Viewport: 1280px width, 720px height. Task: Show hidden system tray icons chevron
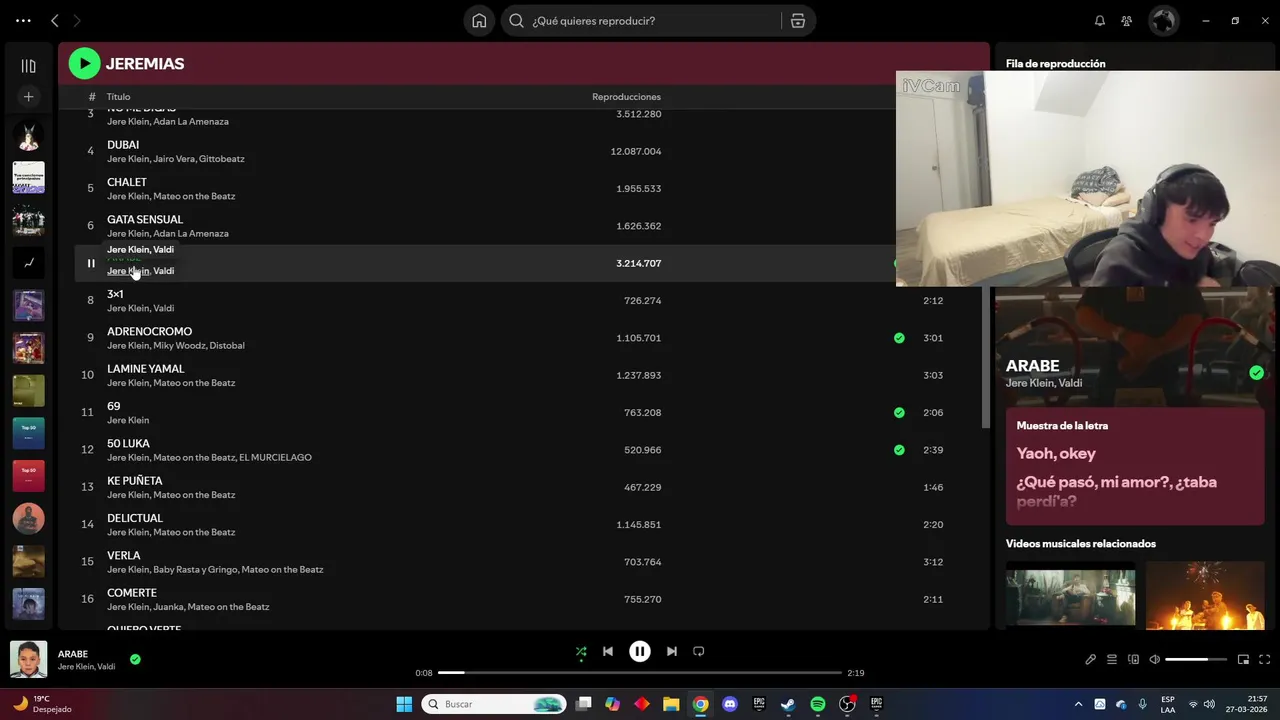(1078, 704)
